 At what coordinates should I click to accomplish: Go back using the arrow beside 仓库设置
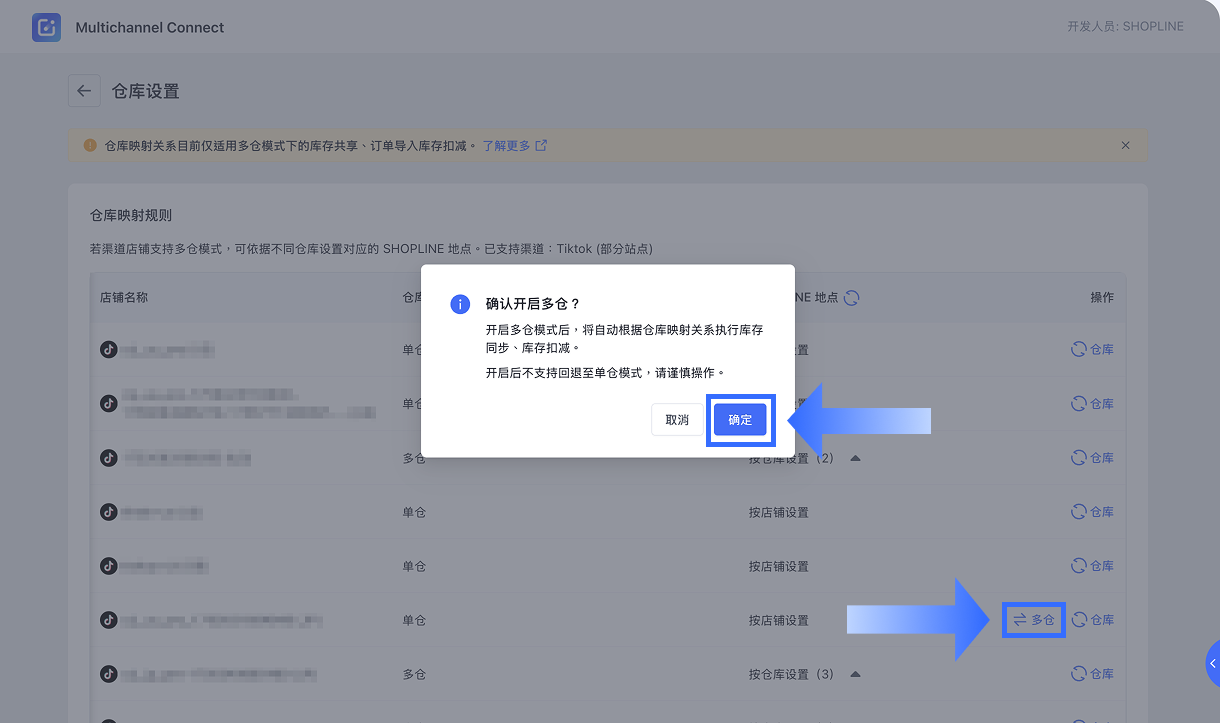click(84, 91)
